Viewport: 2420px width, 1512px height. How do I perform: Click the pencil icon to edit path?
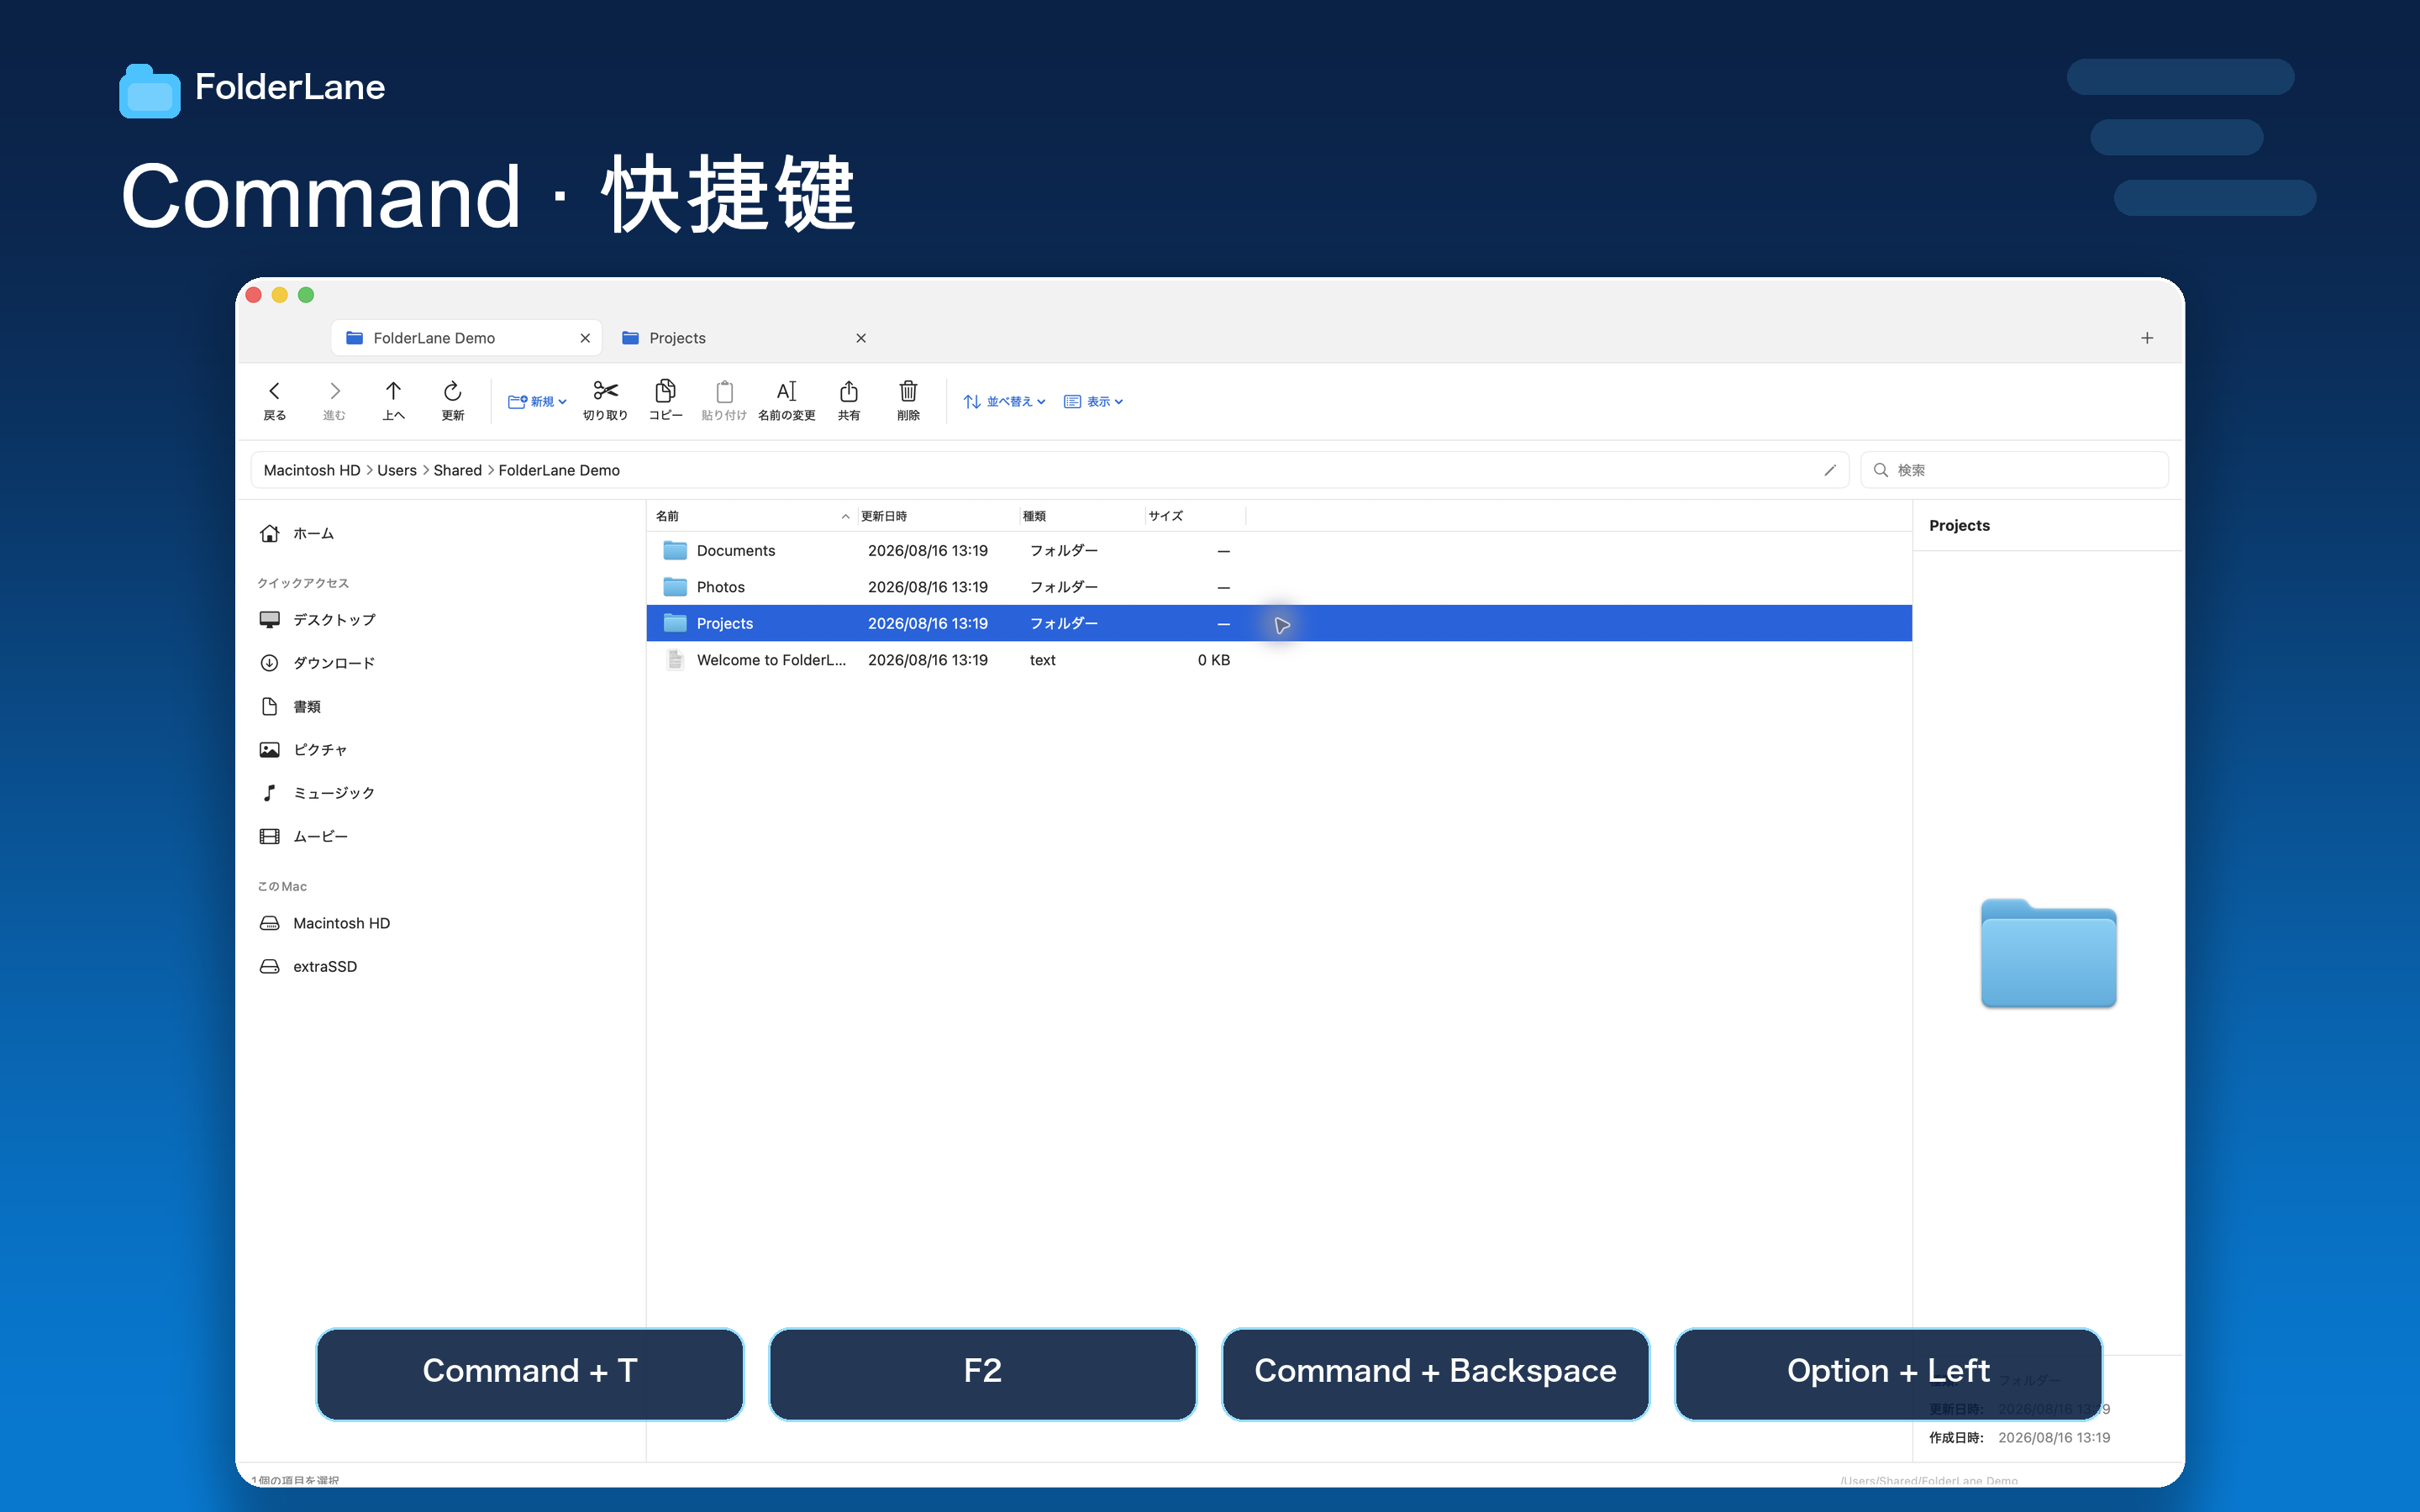coord(1830,470)
